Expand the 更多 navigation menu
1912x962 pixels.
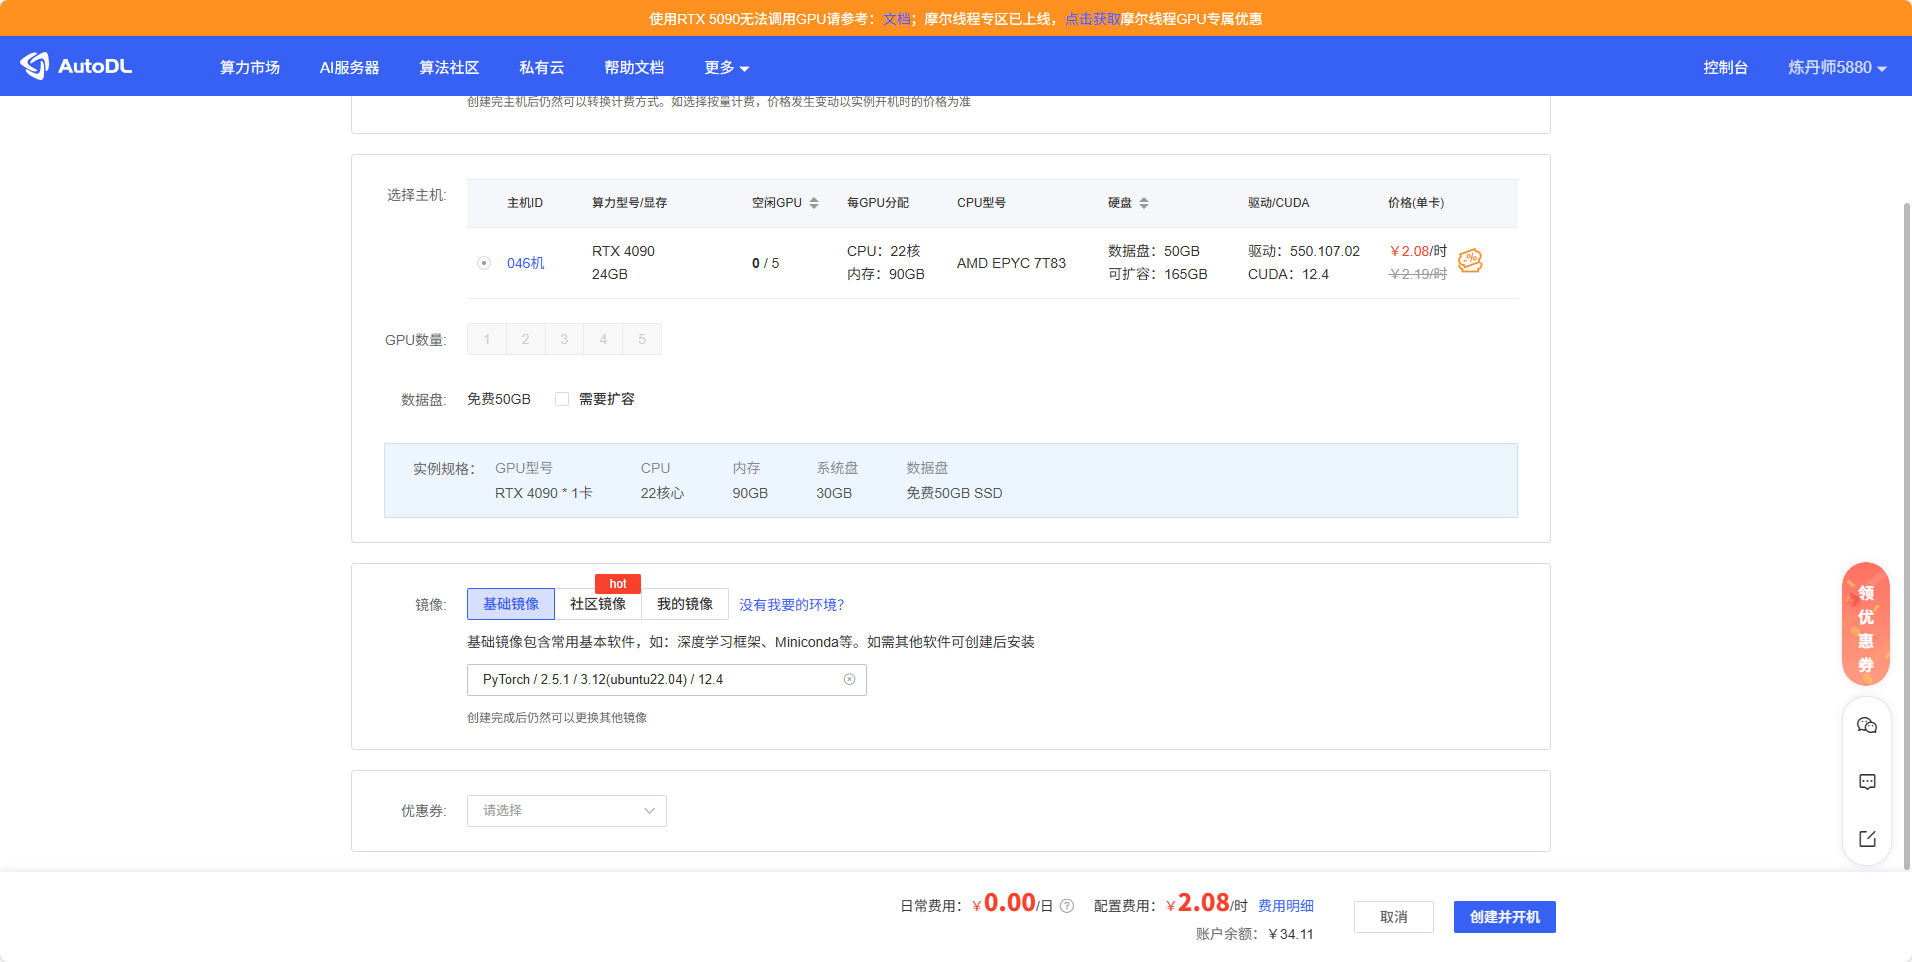pos(725,67)
